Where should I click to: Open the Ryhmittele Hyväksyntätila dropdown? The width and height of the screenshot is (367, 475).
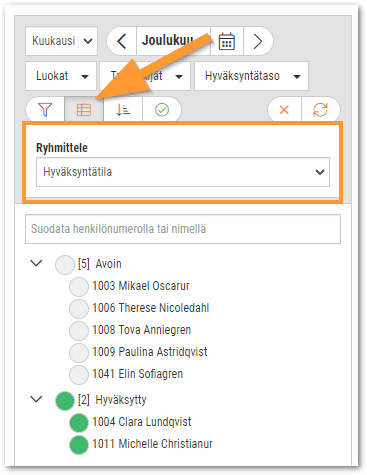[183, 172]
